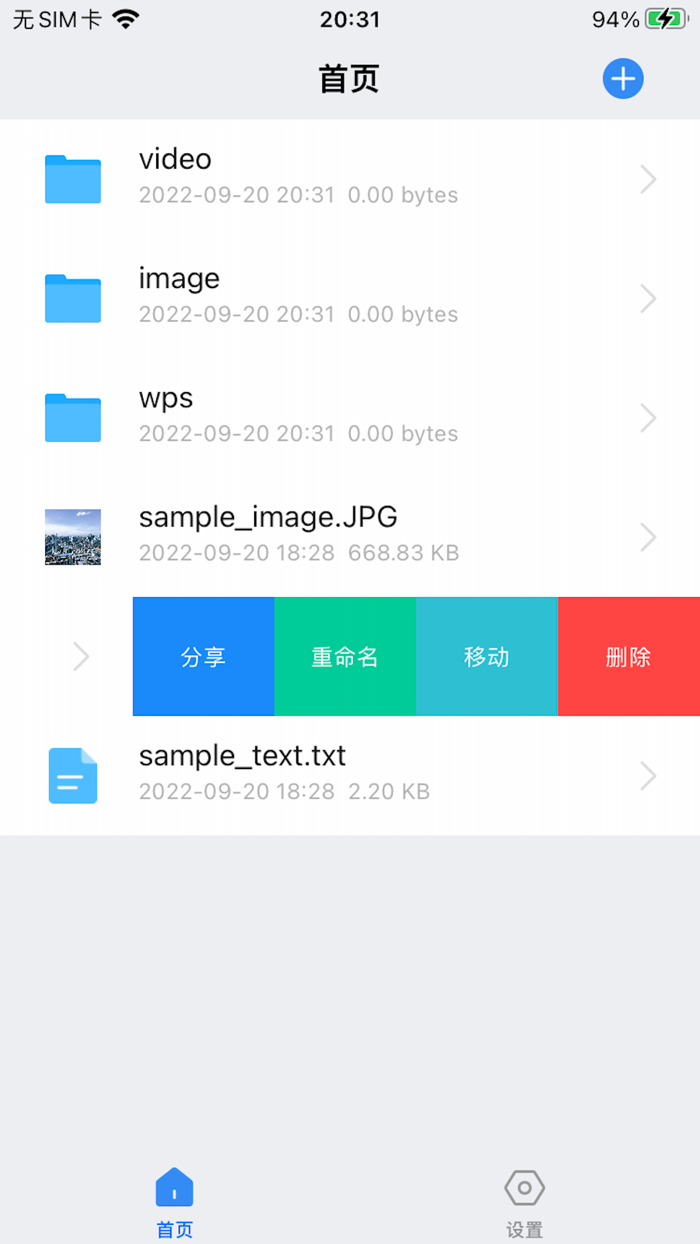Open the image folder icon
The width and height of the screenshot is (700, 1244).
point(73,298)
